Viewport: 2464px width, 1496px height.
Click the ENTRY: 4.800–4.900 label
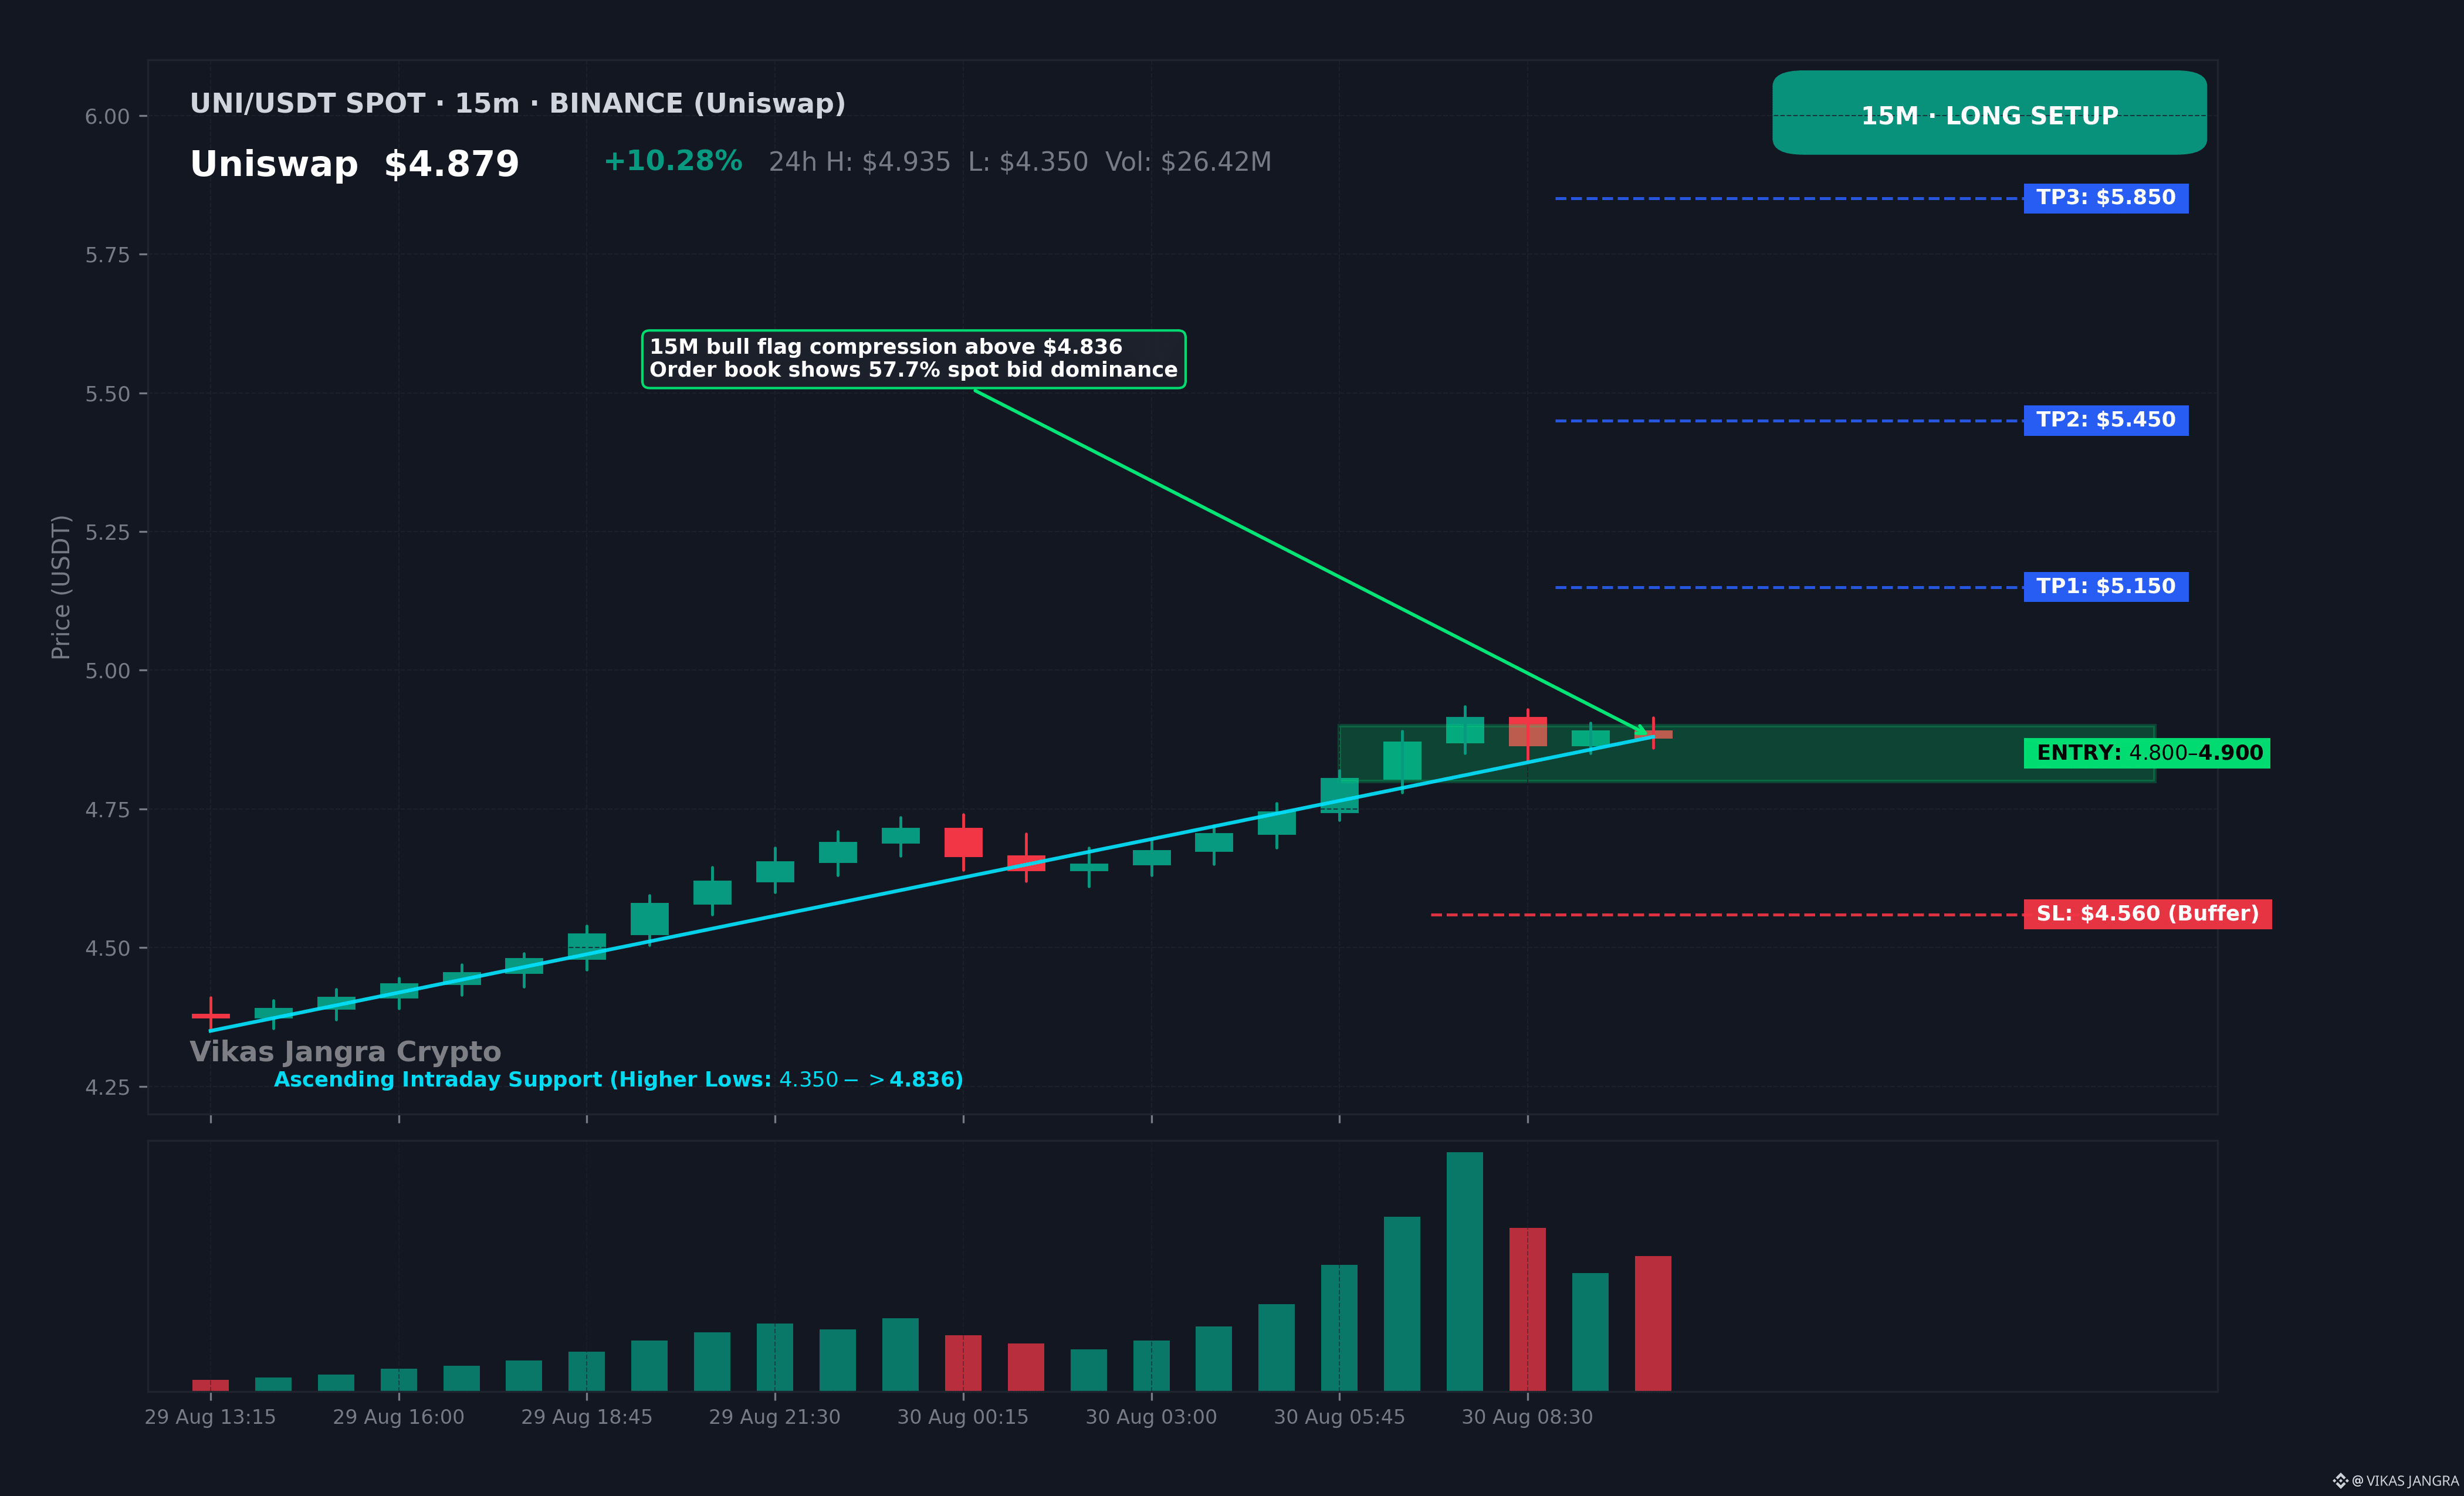tap(2147, 753)
